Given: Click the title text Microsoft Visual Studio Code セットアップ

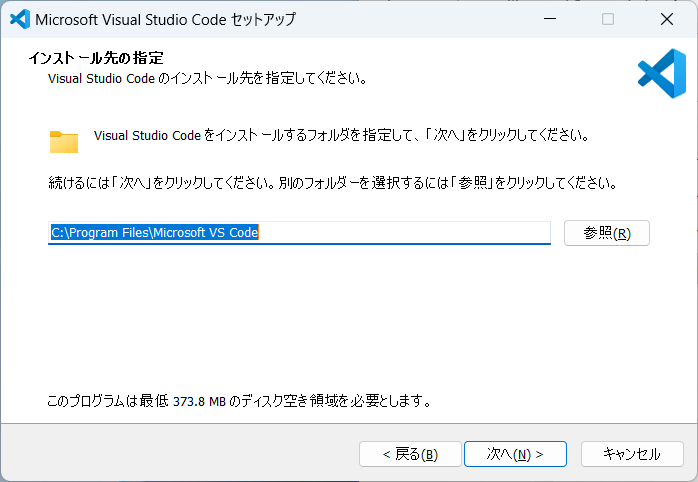Looking at the screenshot, I should coord(165,20).
